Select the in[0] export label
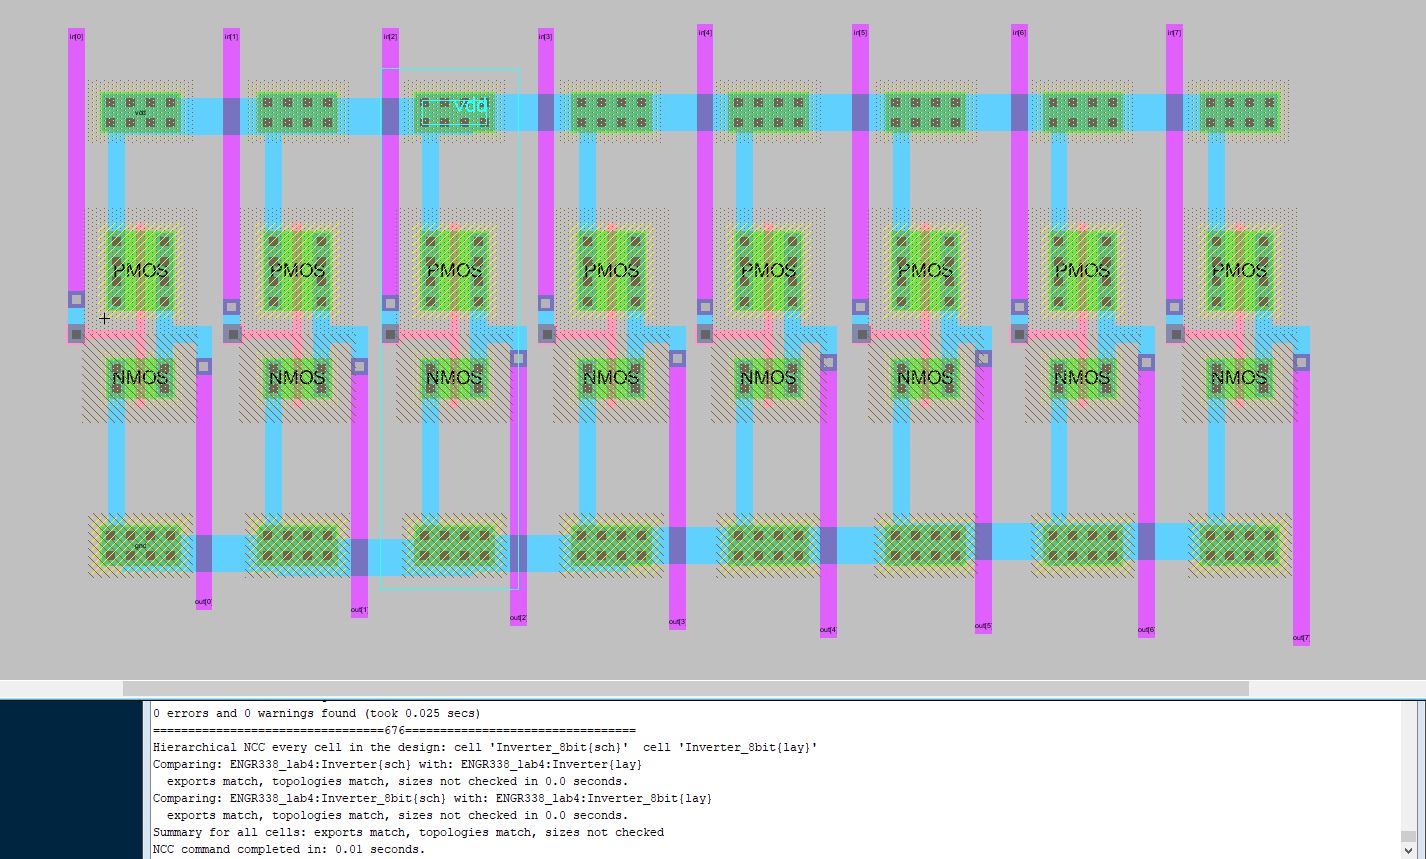Viewport: 1426px width, 859px height. [76, 36]
